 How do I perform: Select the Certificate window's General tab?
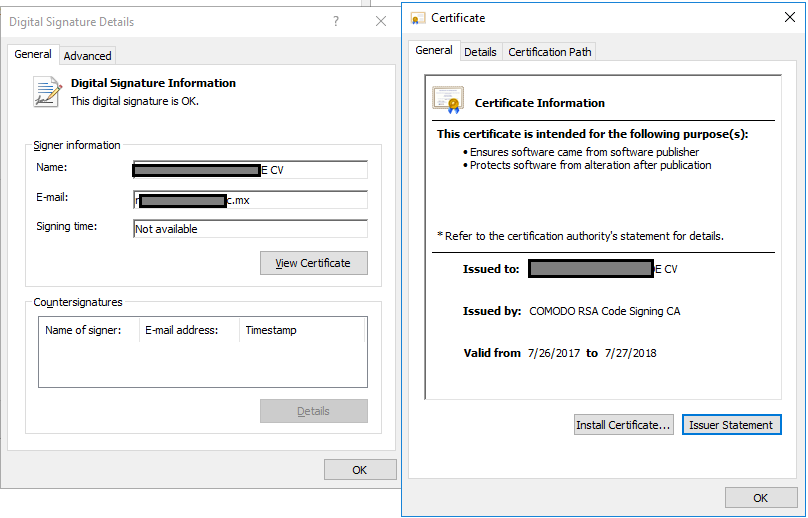click(x=434, y=50)
